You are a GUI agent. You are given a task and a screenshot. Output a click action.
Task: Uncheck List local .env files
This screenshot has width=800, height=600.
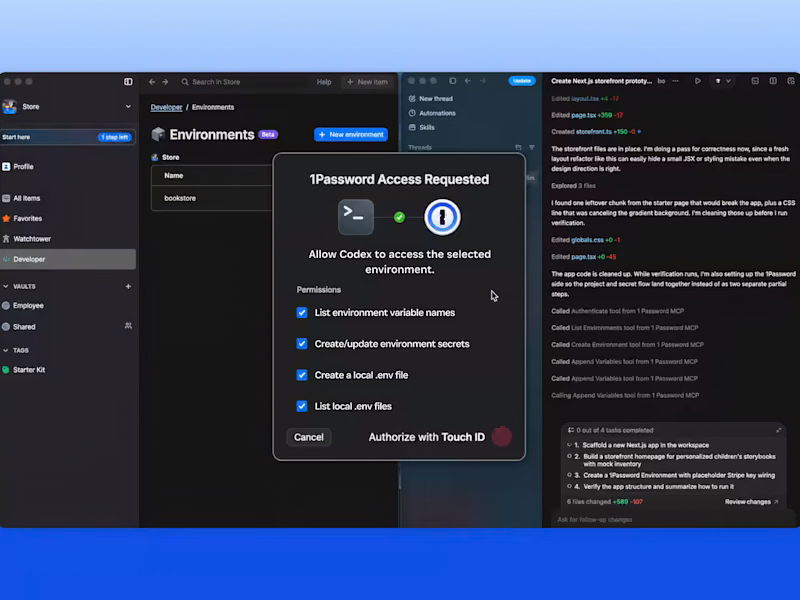tap(302, 406)
